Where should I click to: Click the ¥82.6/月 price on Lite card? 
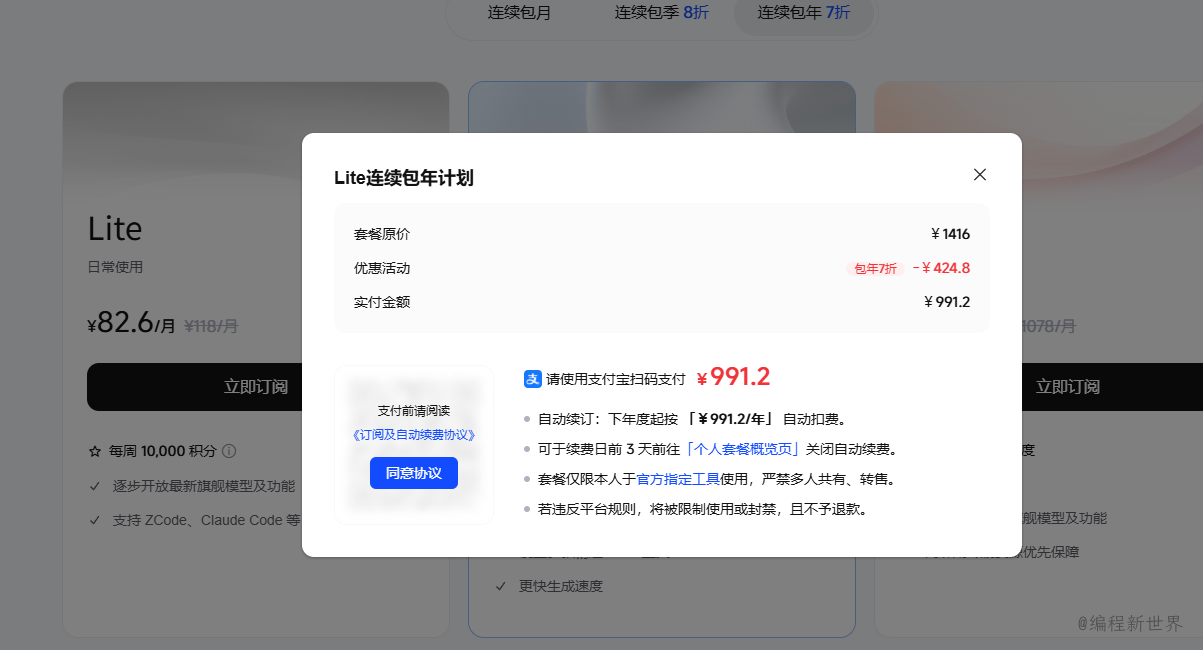[x=132, y=323]
